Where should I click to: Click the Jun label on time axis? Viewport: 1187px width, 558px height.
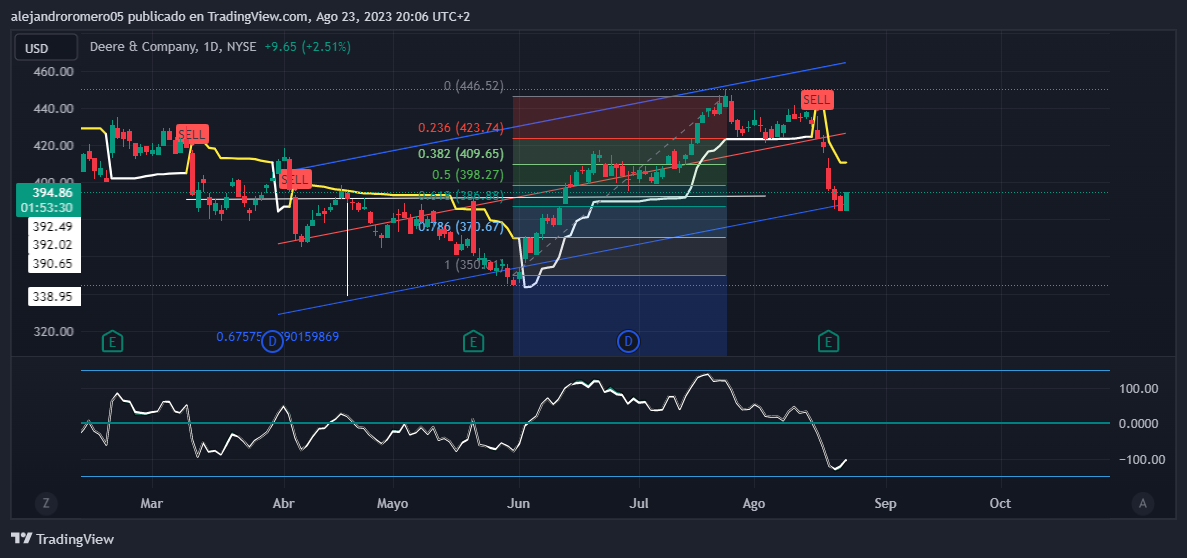[x=519, y=503]
